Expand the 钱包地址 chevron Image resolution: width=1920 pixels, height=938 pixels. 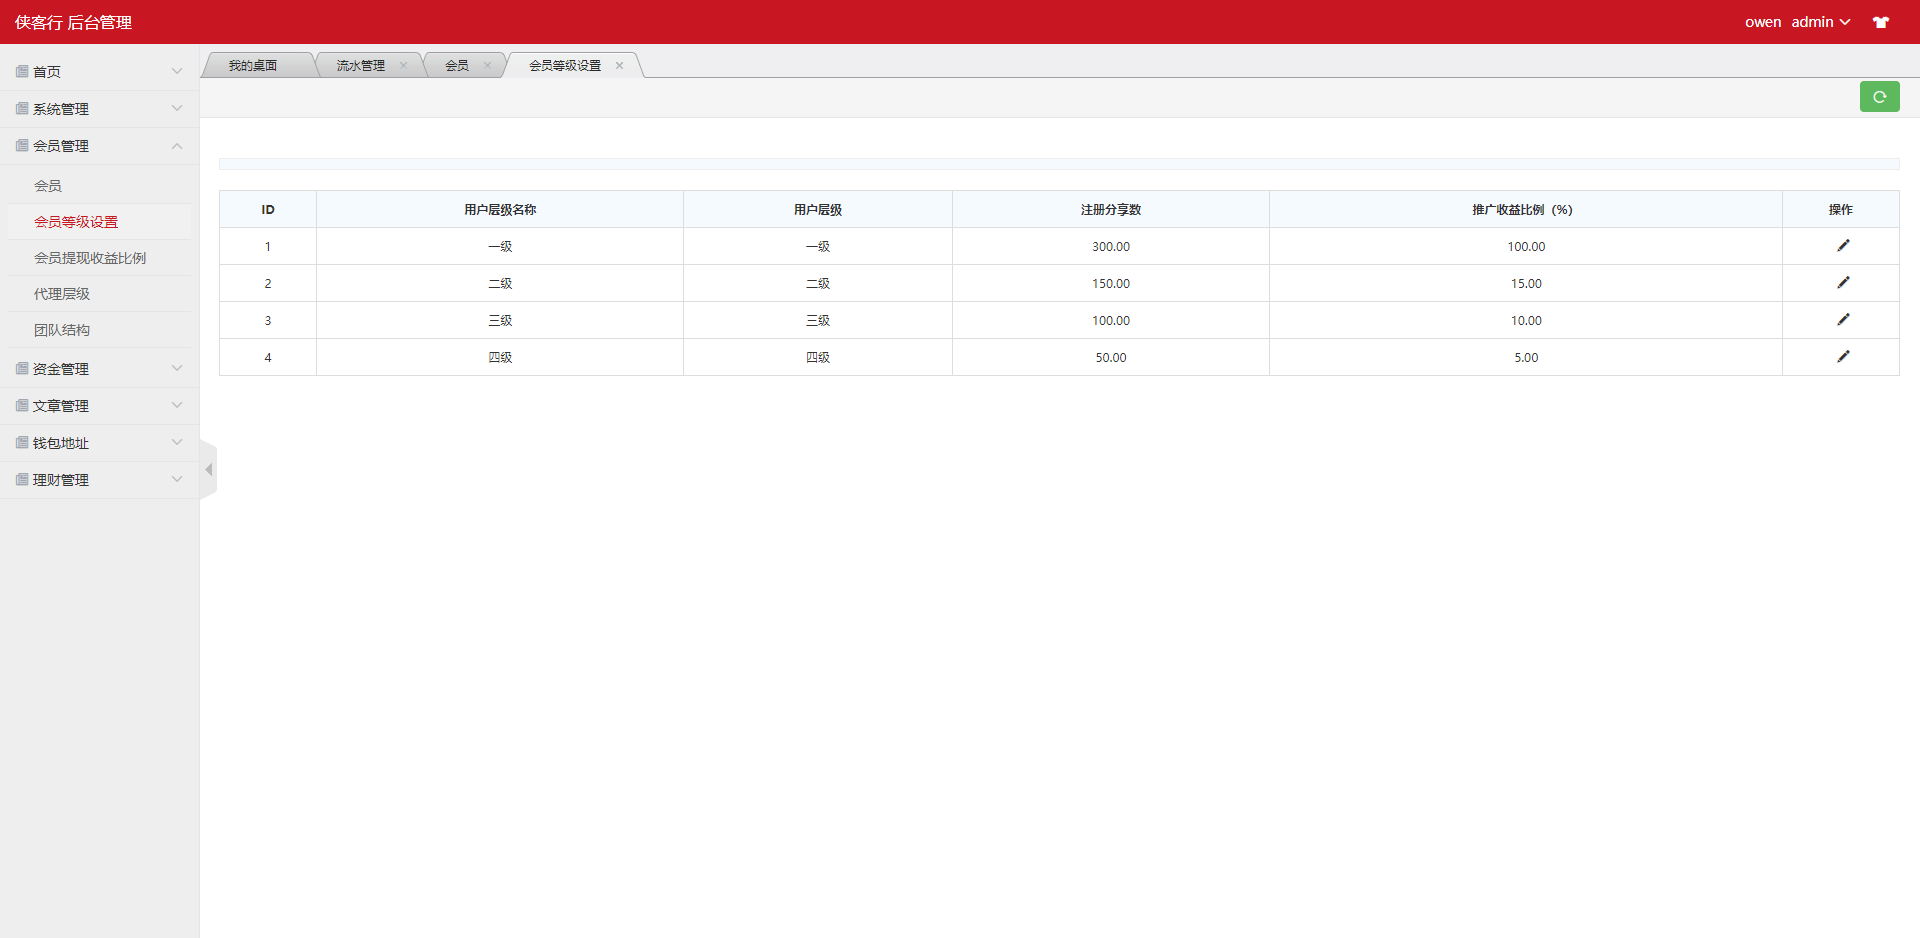[177, 442]
